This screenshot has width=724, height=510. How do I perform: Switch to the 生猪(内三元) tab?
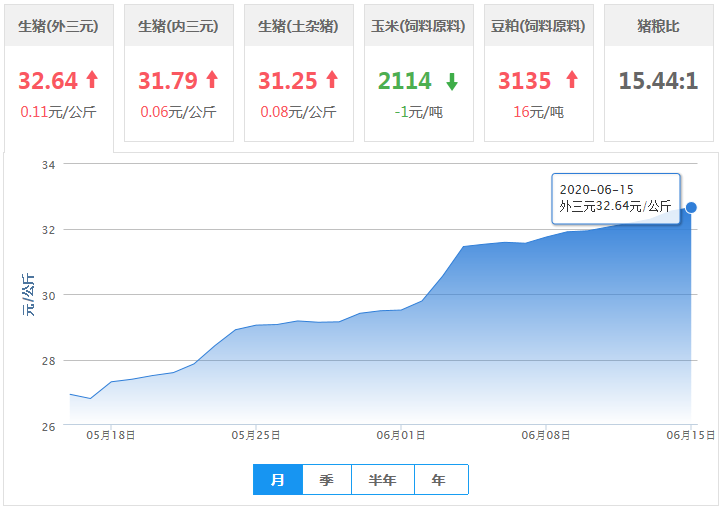[x=178, y=26]
